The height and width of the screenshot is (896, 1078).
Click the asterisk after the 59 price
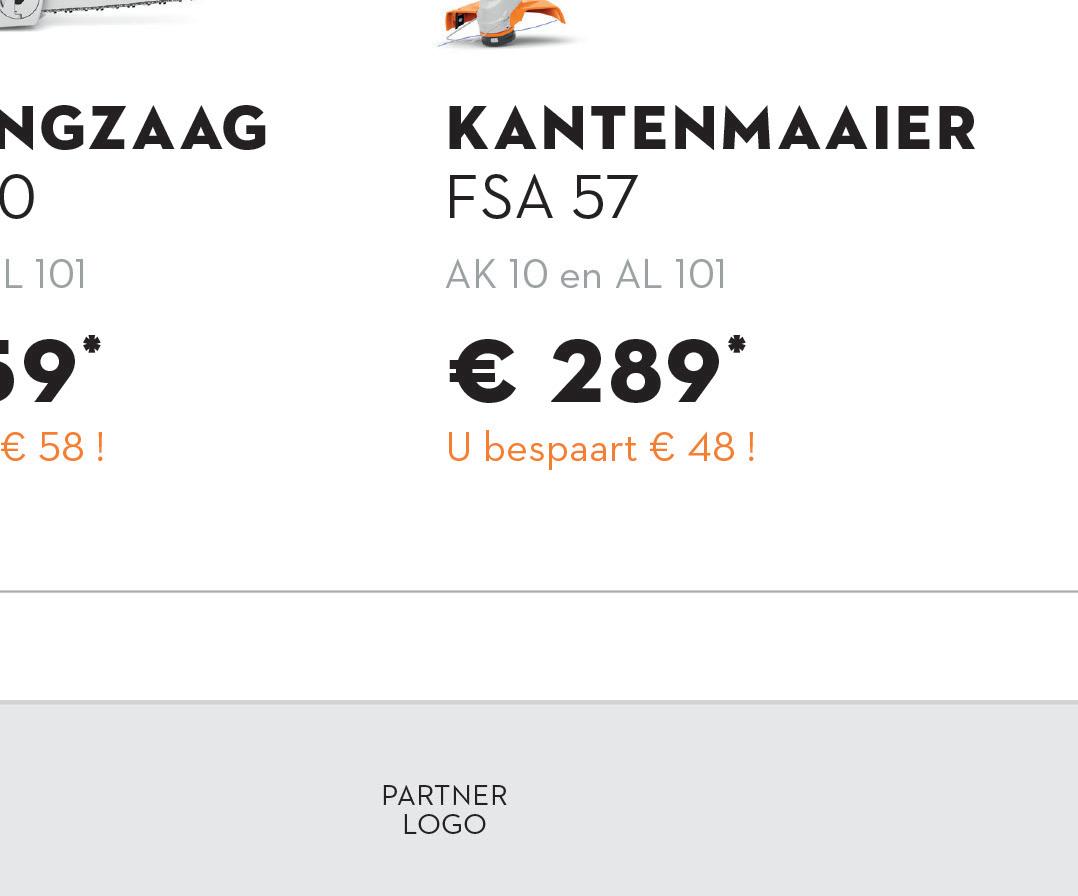[x=92, y=345]
